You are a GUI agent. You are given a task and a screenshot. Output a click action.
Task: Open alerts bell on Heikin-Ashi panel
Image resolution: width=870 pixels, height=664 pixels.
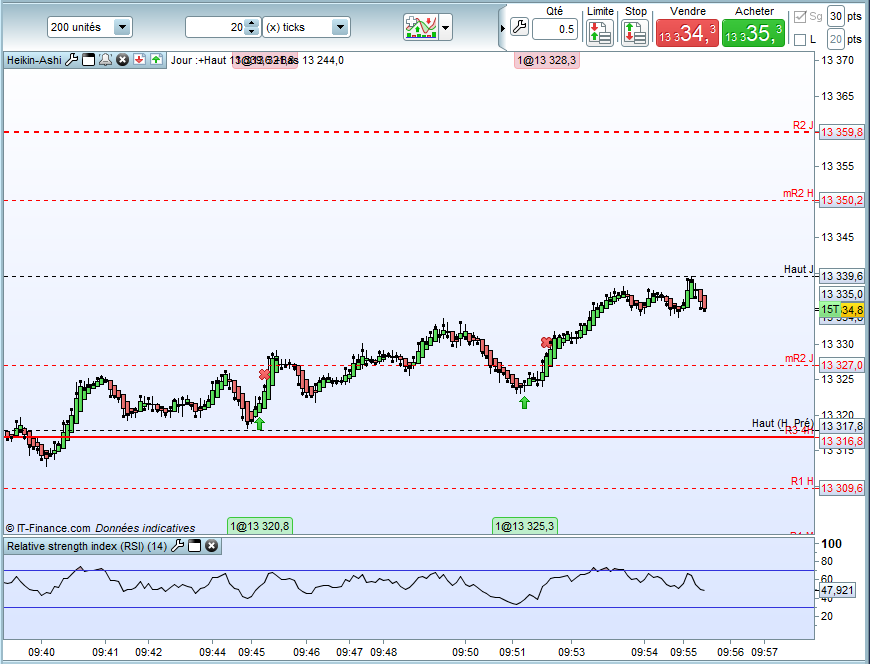tap(105, 60)
